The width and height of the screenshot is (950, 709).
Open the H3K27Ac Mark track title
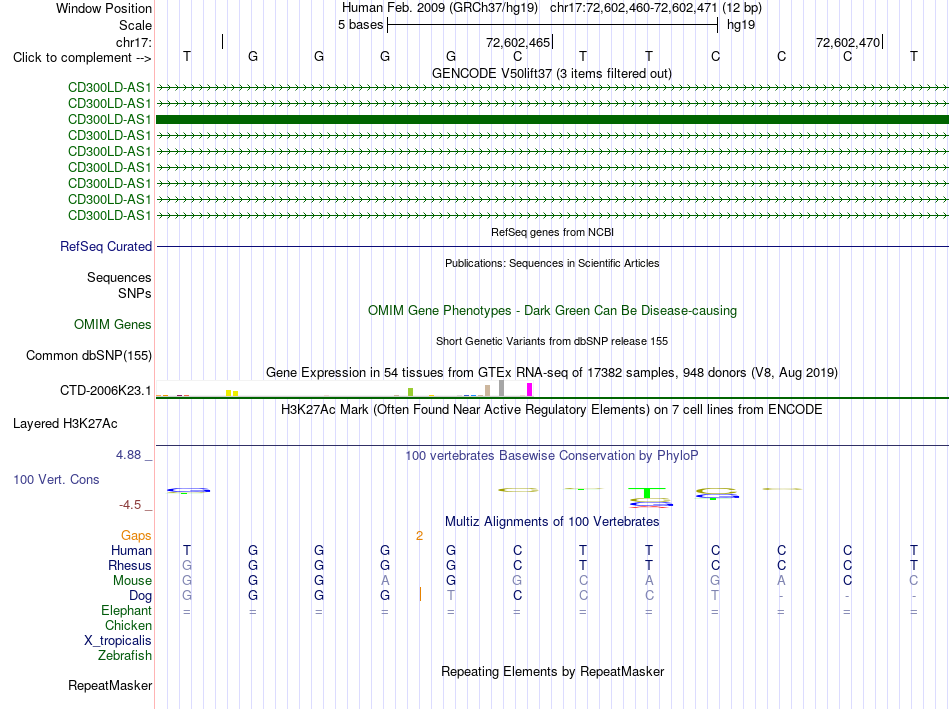(x=552, y=410)
